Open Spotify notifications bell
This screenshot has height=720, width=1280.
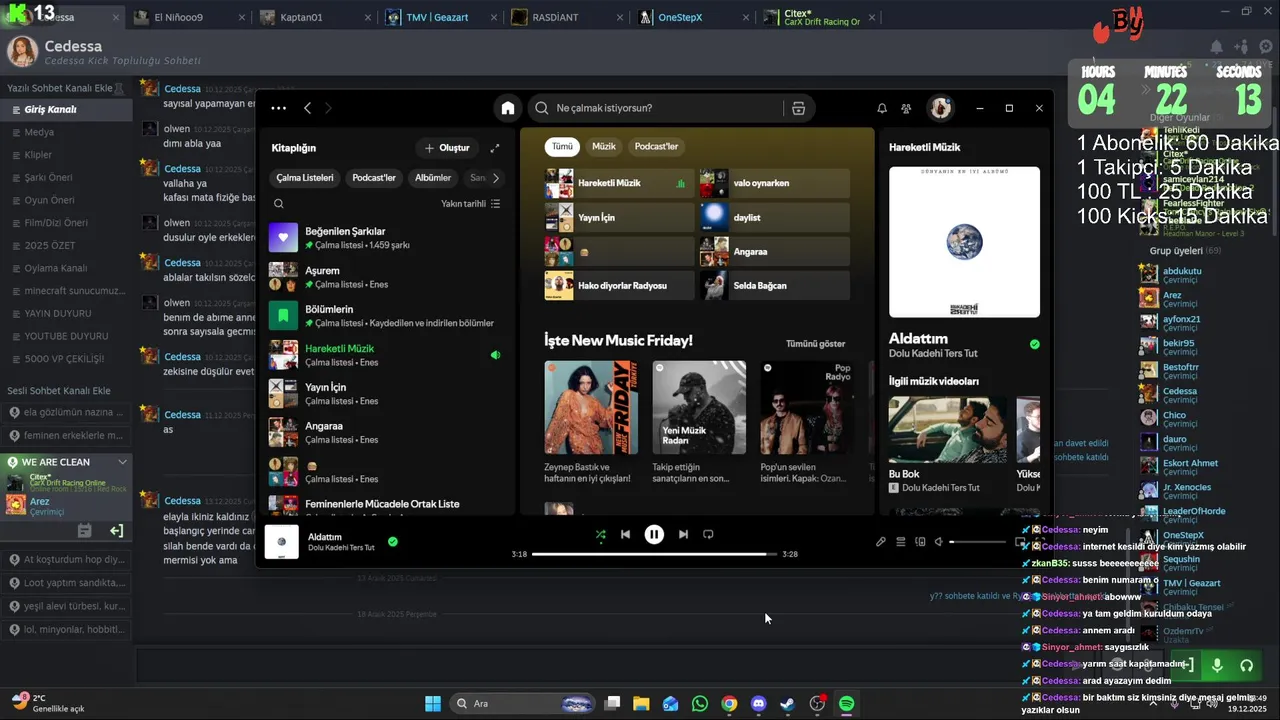point(882,108)
